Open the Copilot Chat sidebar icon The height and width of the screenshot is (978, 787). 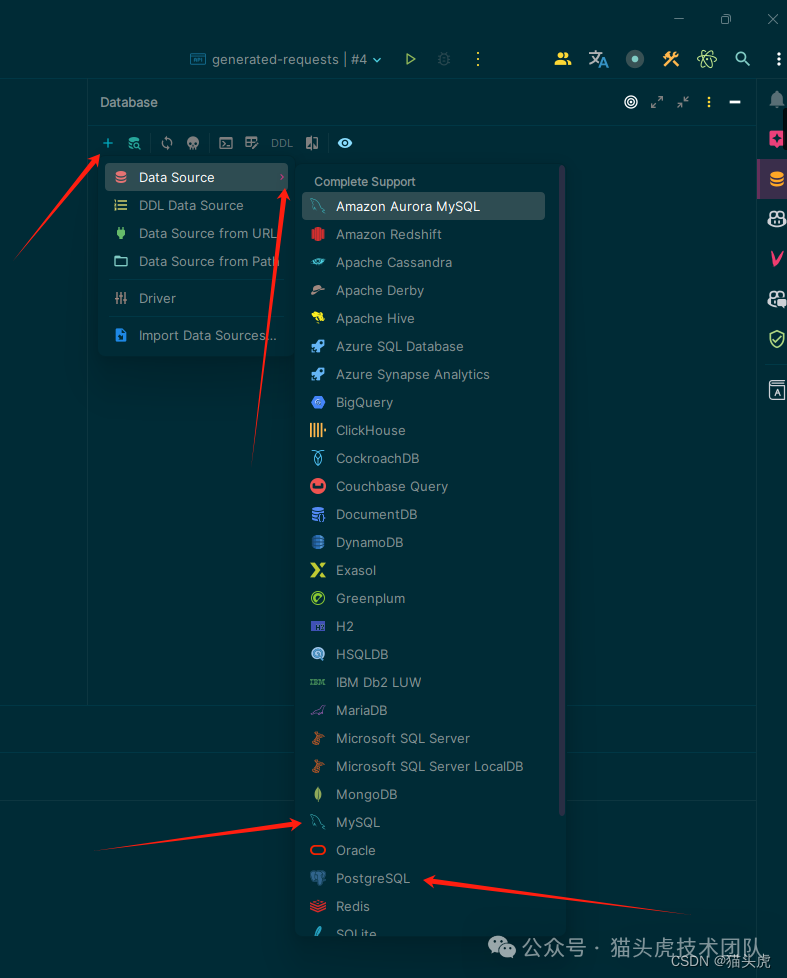(x=776, y=299)
